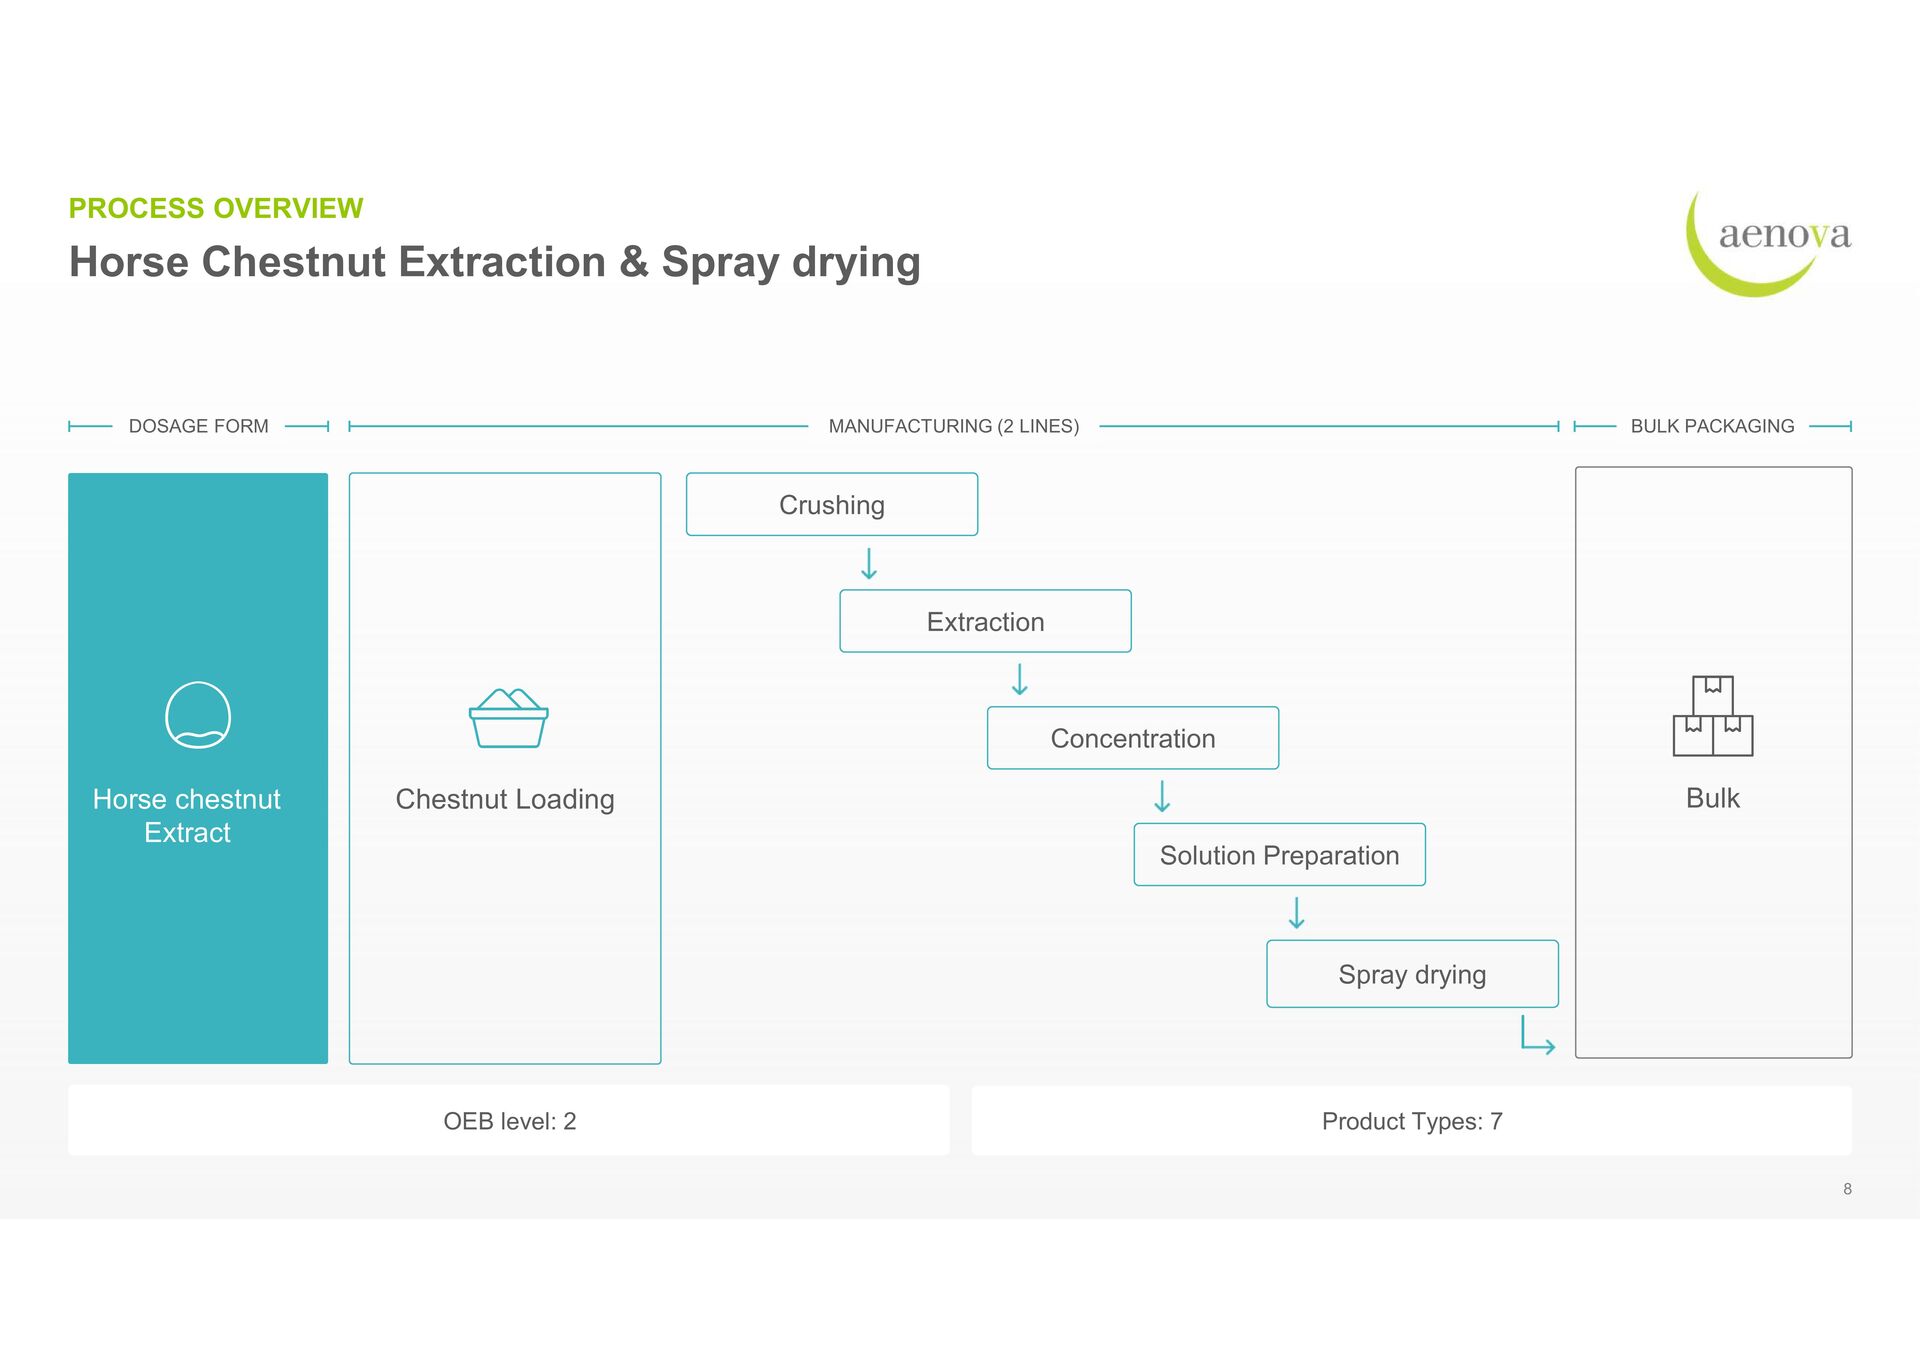The width and height of the screenshot is (1920, 1358).
Task: Click the arrow below Crushing
Action: [869, 564]
